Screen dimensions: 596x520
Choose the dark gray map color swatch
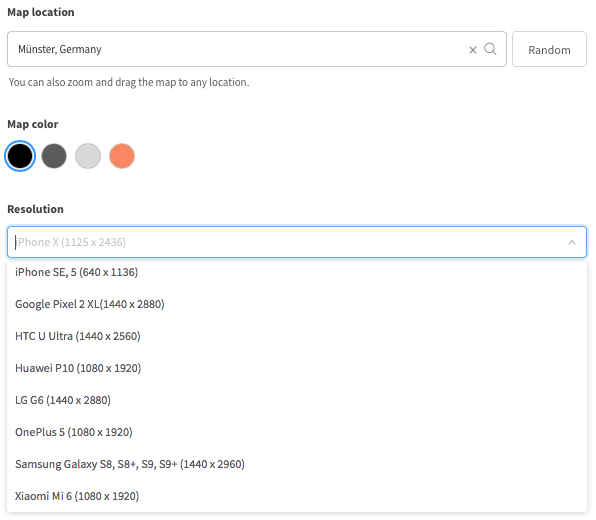[54, 156]
